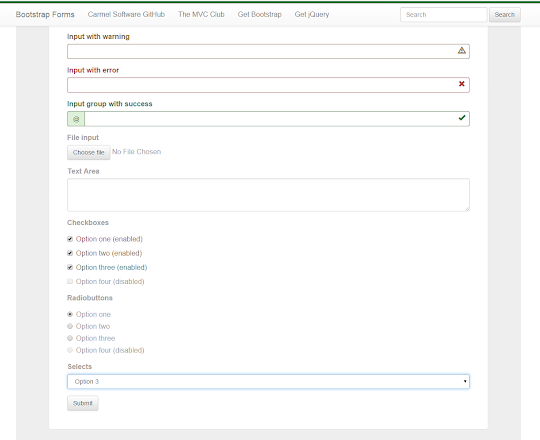Uncheck Option three (enabled) checkbox
This screenshot has width=540, height=440.
[x=70, y=267]
